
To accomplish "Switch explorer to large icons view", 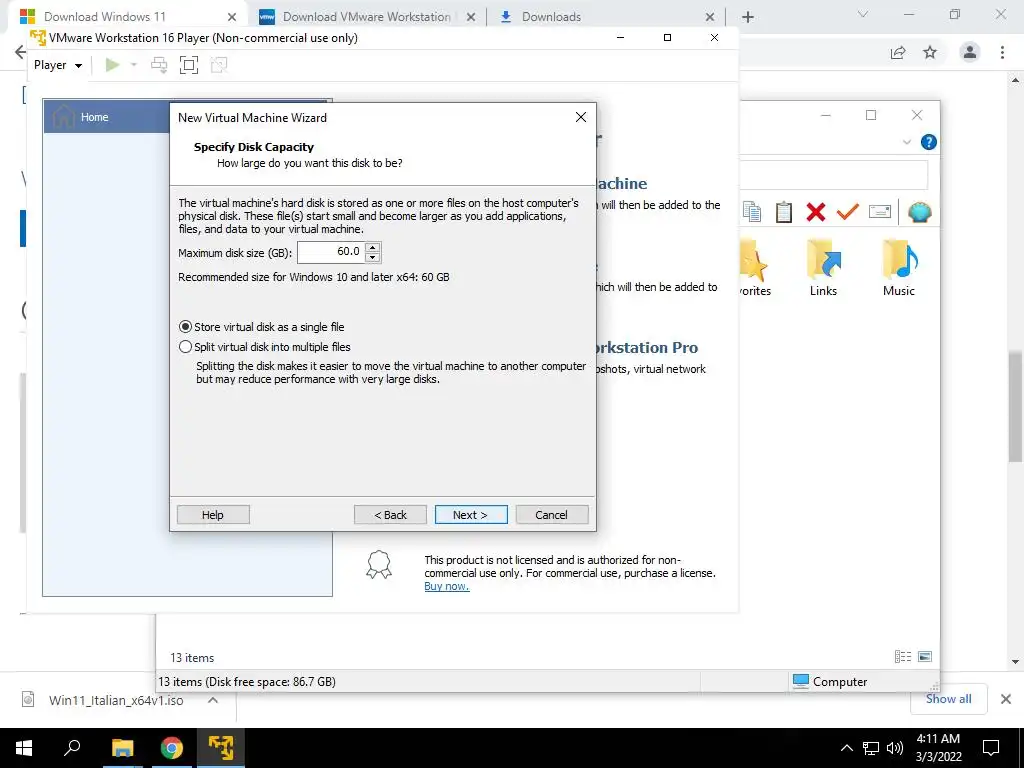I will (925, 656).
